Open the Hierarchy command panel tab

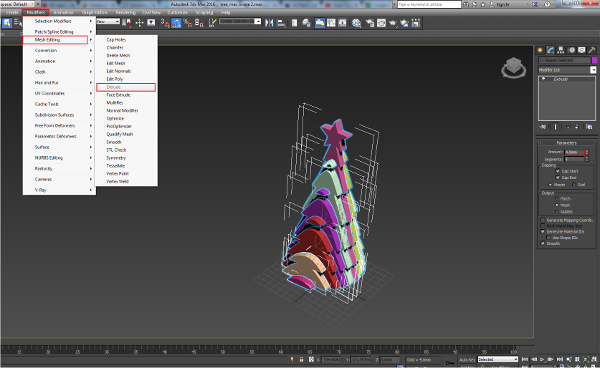coord(561,50)
